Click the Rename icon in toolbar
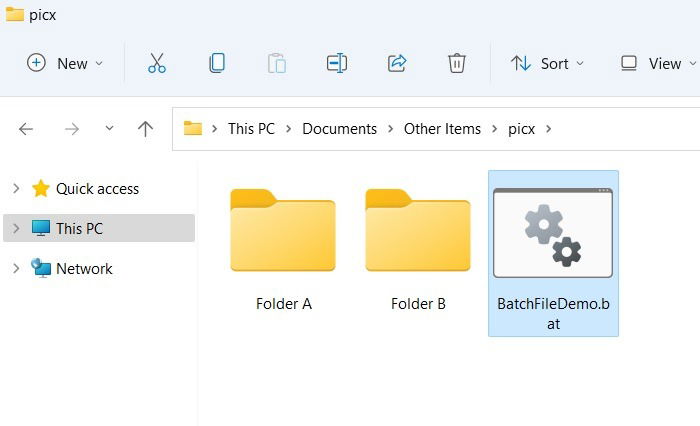 point(337,63)
